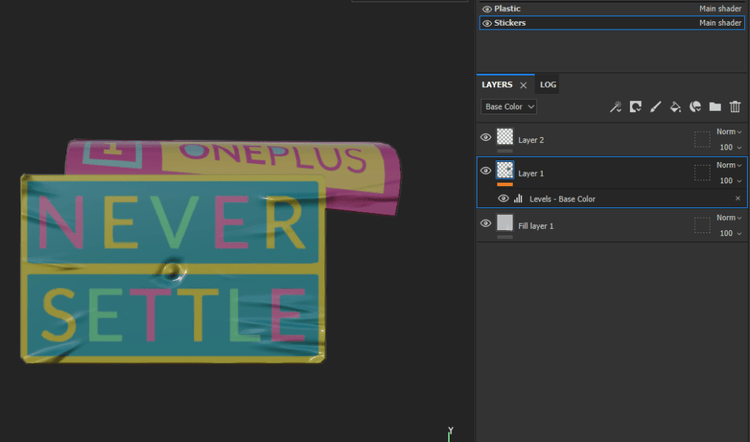
Task: Open the Base Color channel dropdown
Action: coord(509,107)
